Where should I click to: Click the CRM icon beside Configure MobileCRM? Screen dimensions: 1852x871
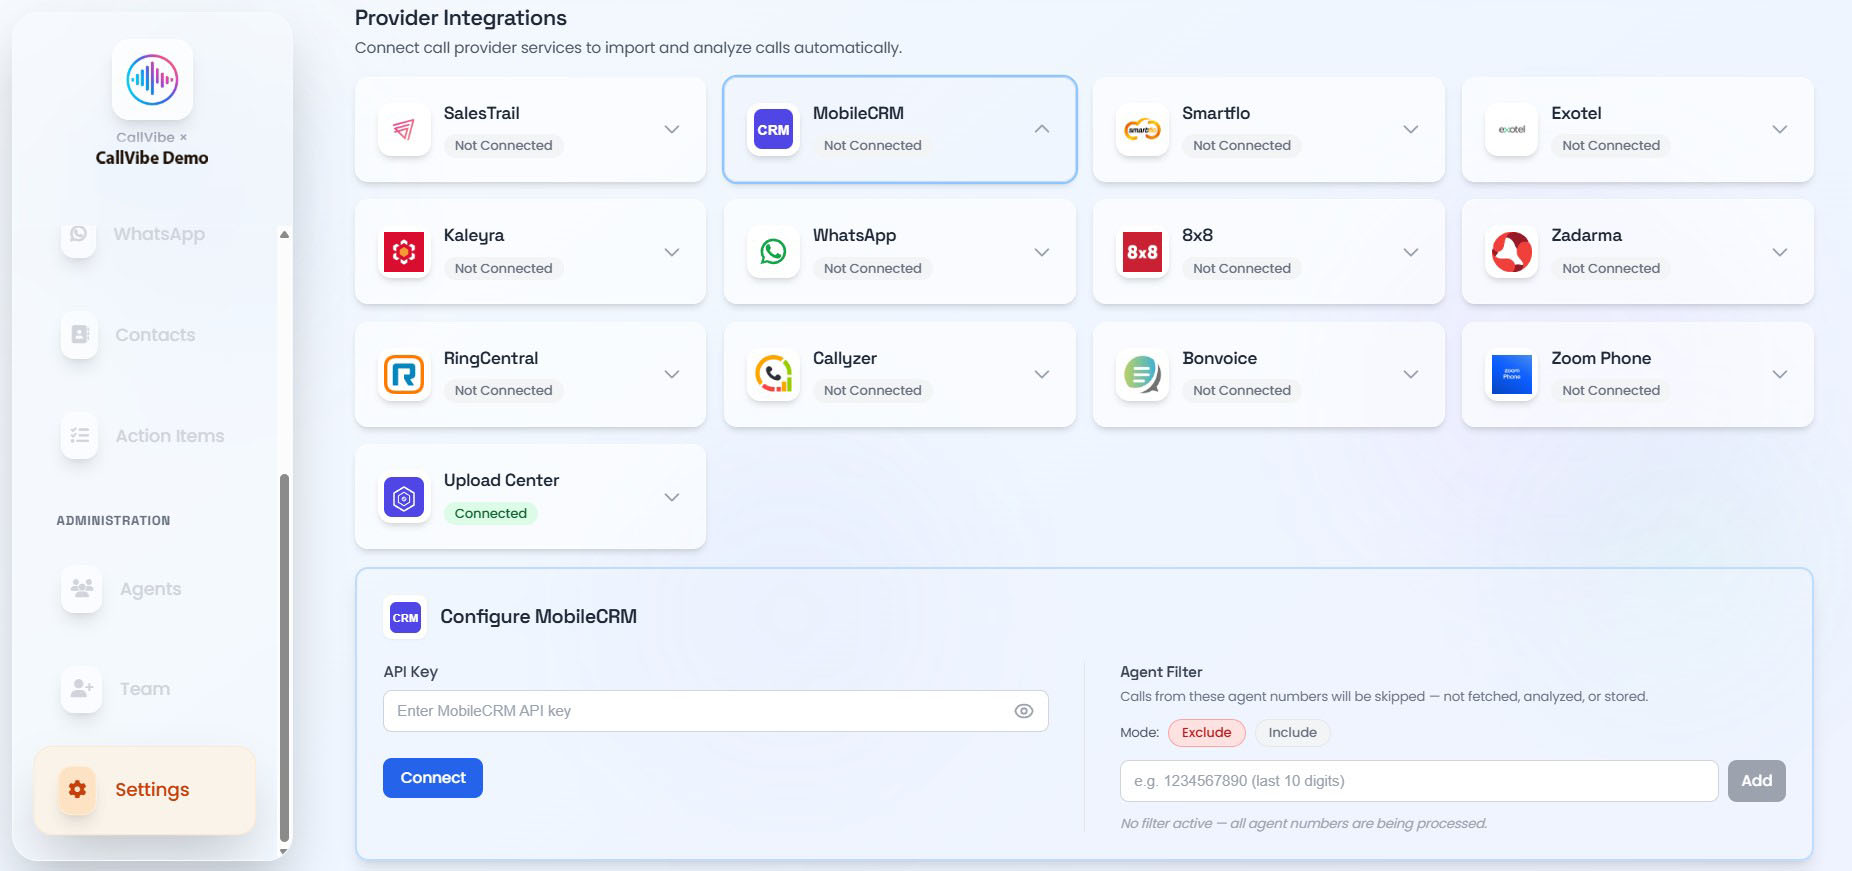[x=405, y=617]
